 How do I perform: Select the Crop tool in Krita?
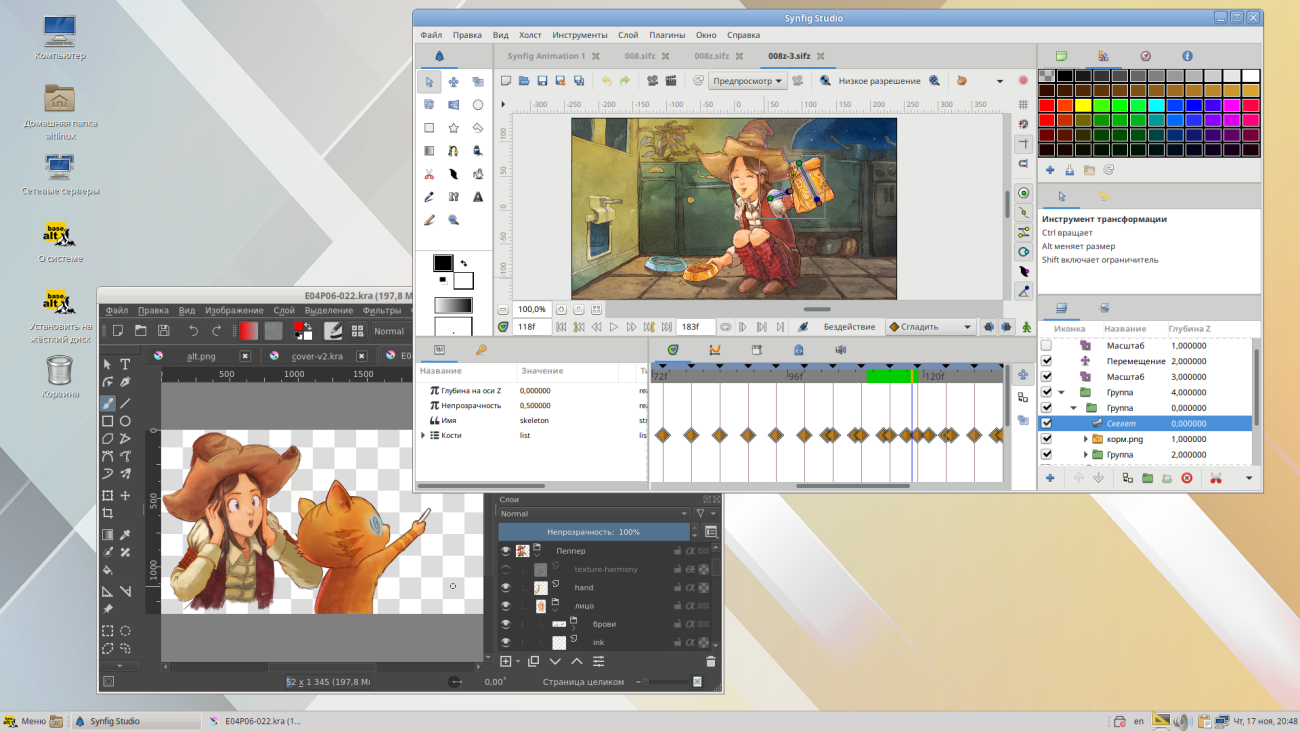pyautogui.click(x=107, y=513)
